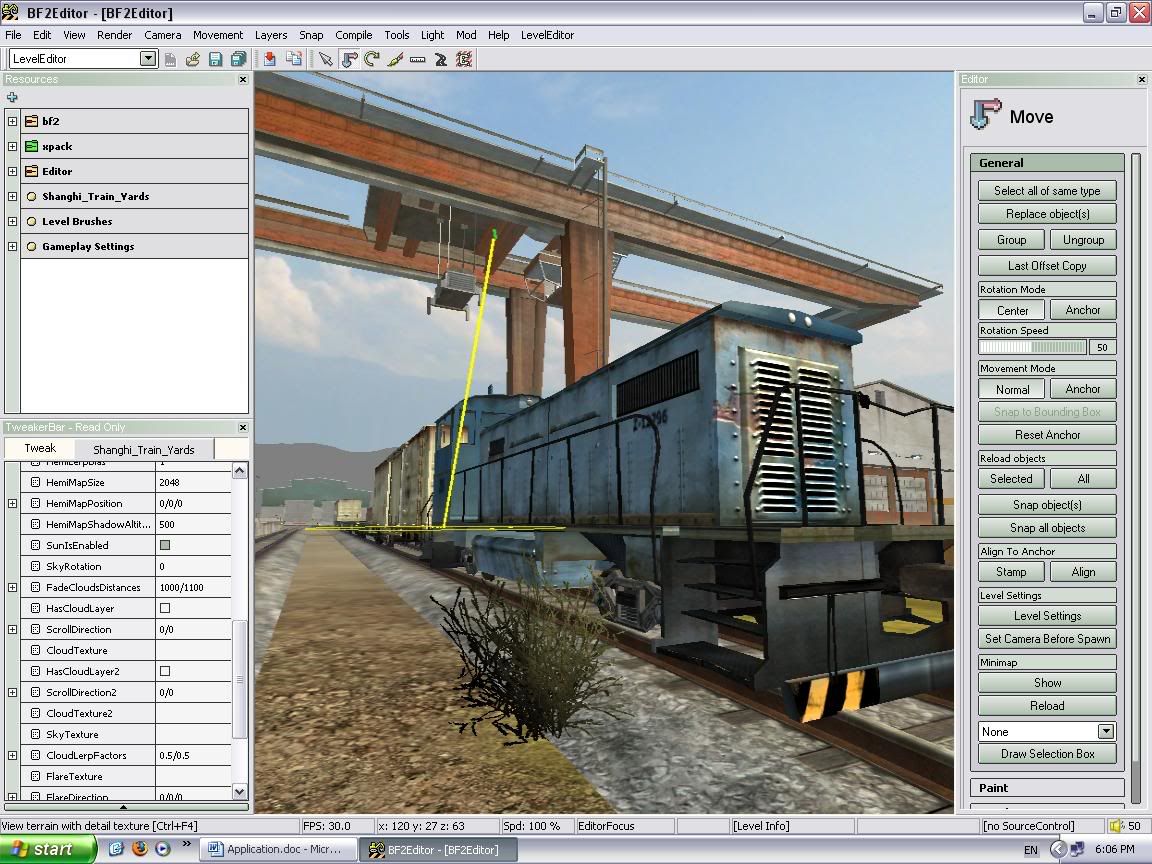The width and height of the screenshot is (1152, 864).
Task: Click the large Move icon in Editor panel
Action: click(x=985, y=115)
